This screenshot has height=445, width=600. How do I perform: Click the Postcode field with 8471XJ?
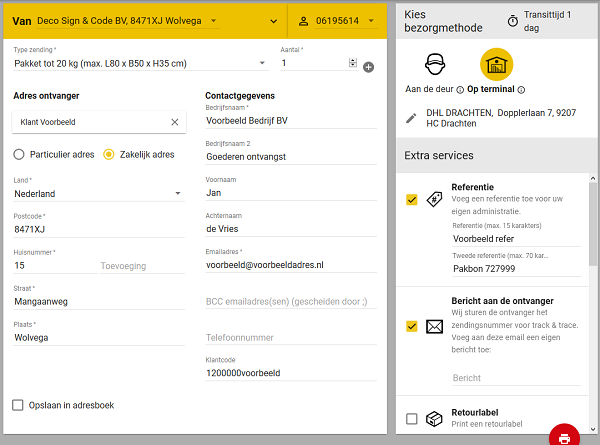(x=99, y=230)
